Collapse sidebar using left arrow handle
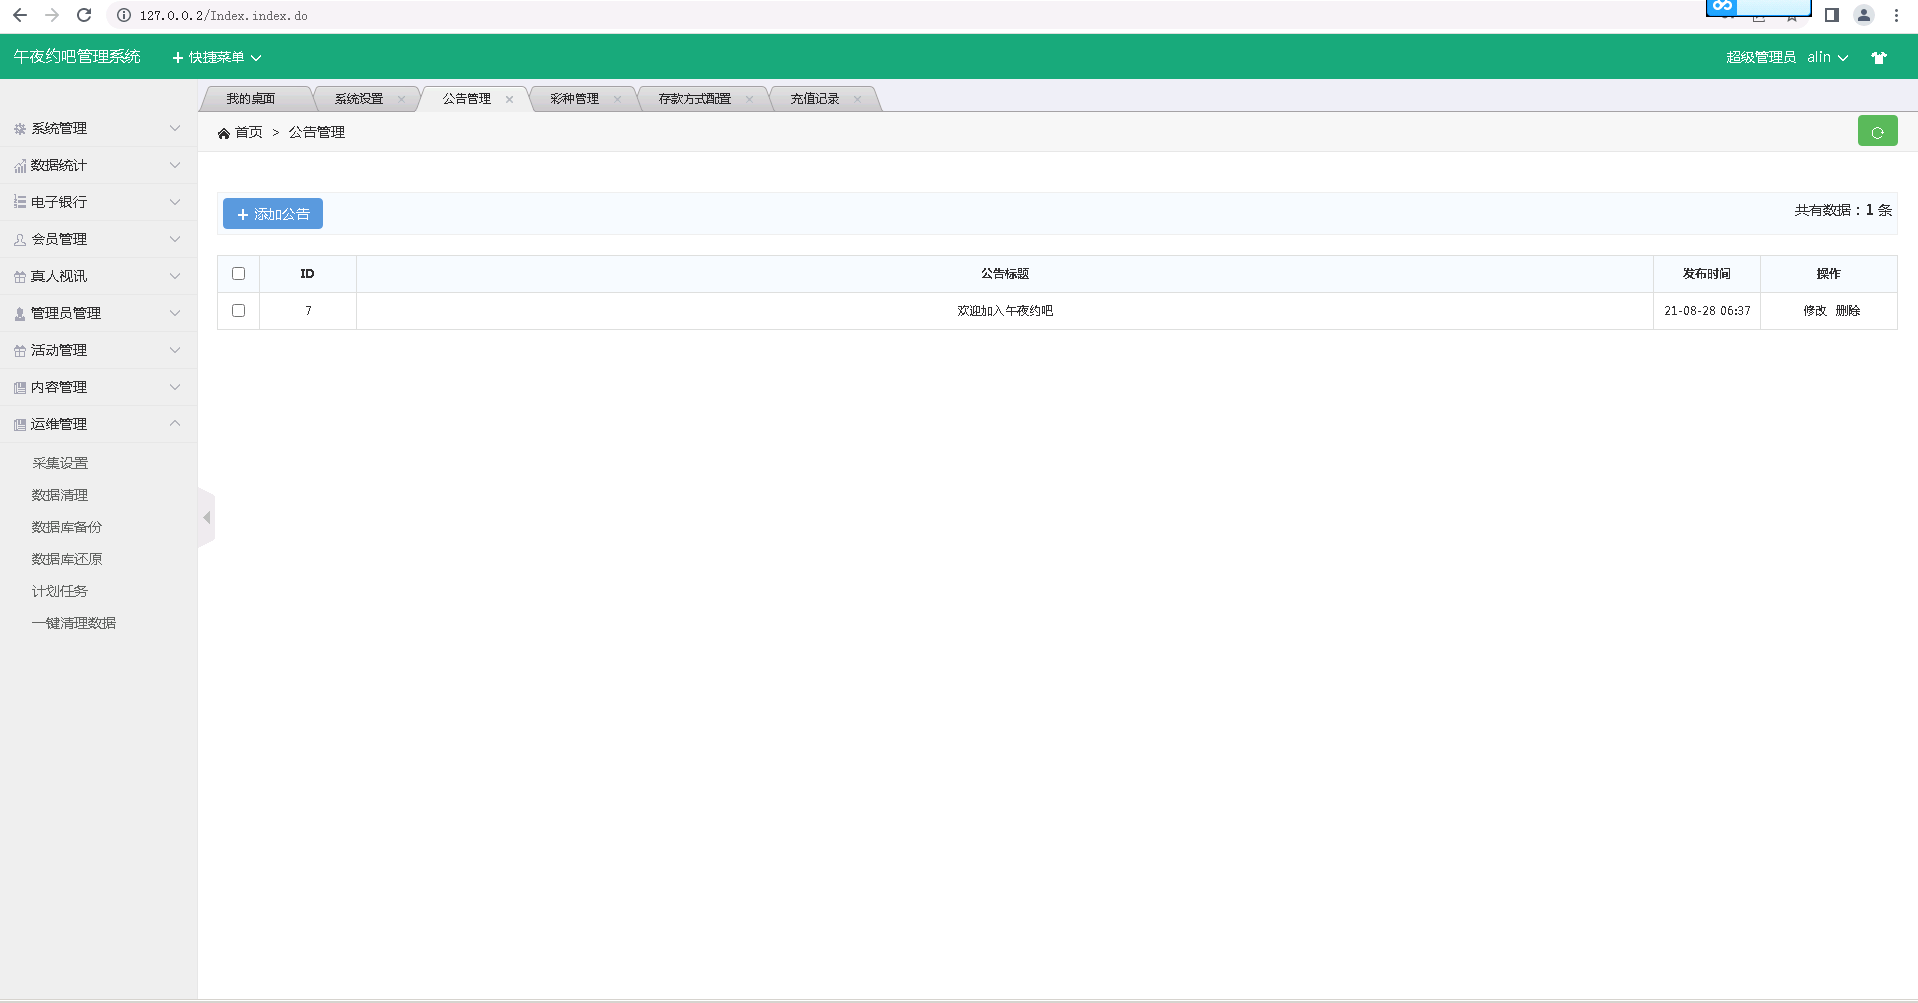This screenshot has width=1918, height=1003. pos(207,518)
